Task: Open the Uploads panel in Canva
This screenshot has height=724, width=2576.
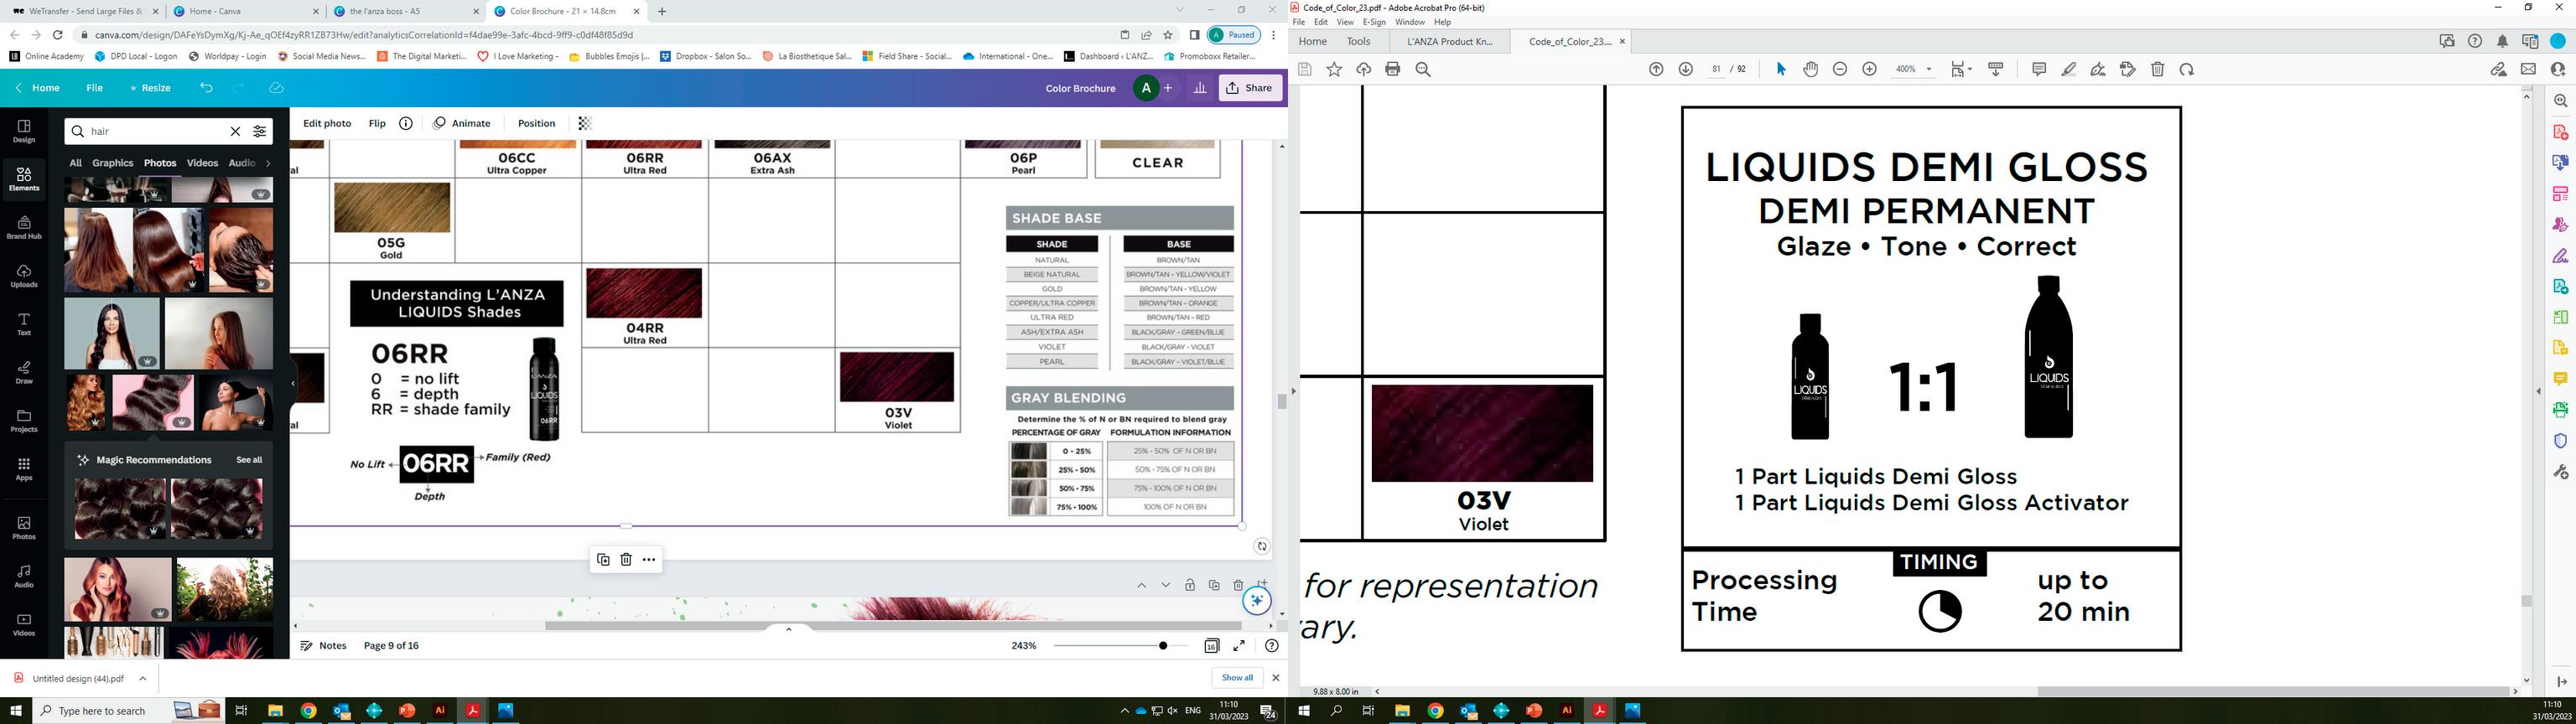Action: click(24, 276)
